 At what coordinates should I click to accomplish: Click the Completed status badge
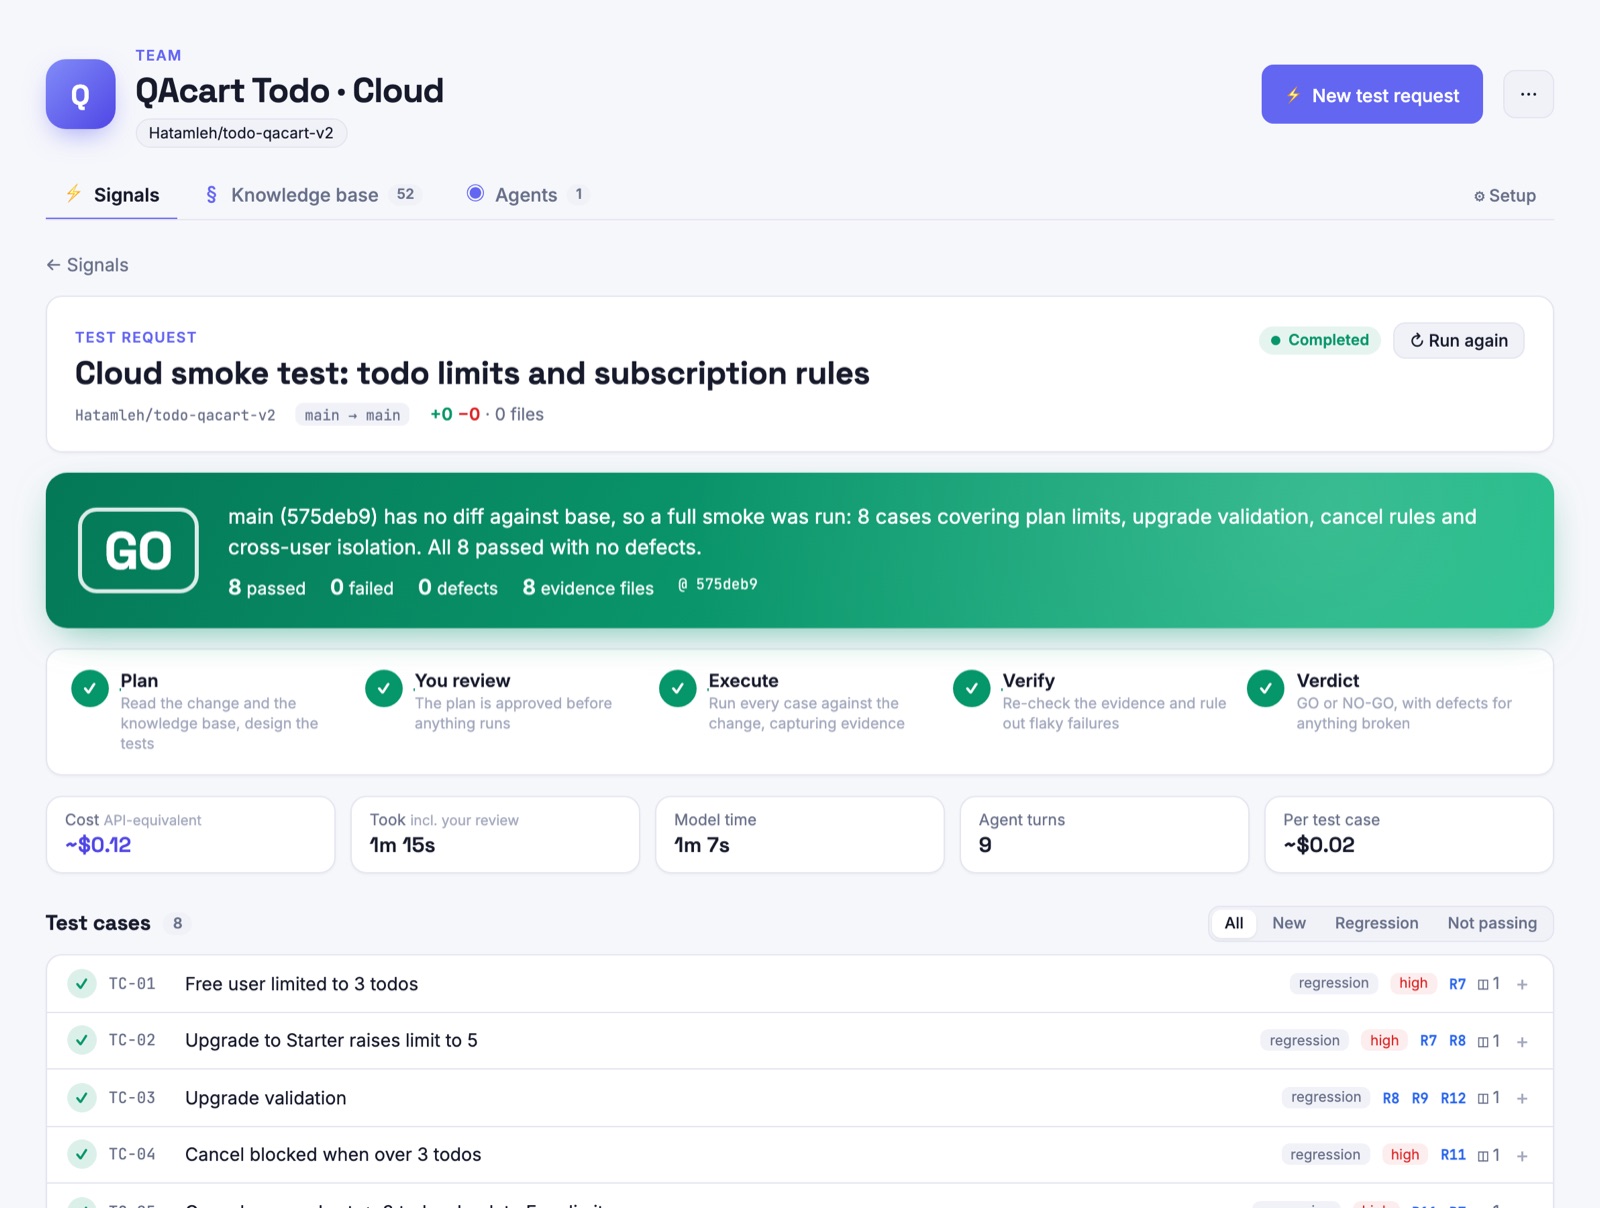(1319, 340)
